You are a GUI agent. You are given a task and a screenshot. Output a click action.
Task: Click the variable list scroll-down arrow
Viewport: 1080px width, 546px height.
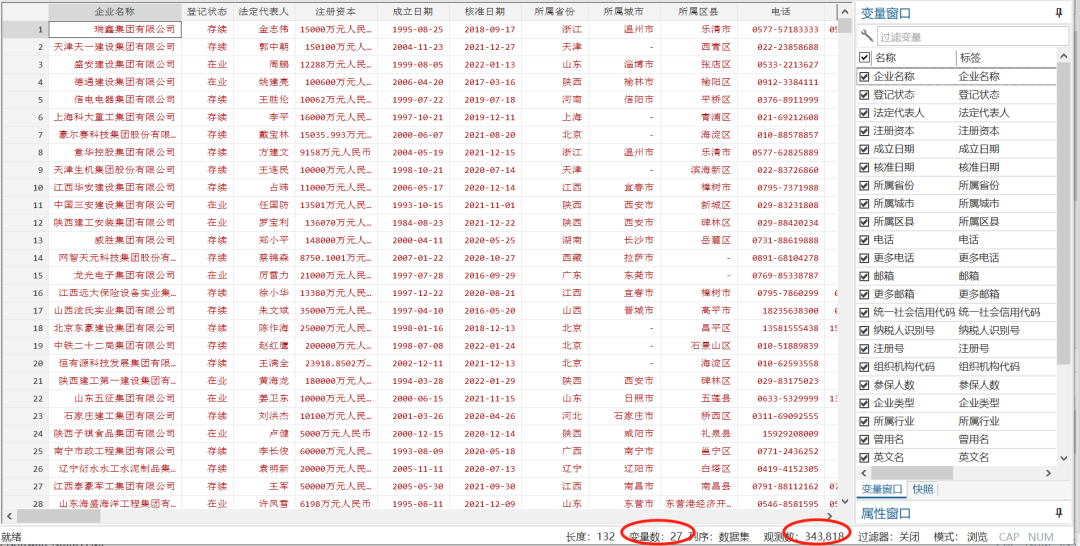coord(1063,459)
